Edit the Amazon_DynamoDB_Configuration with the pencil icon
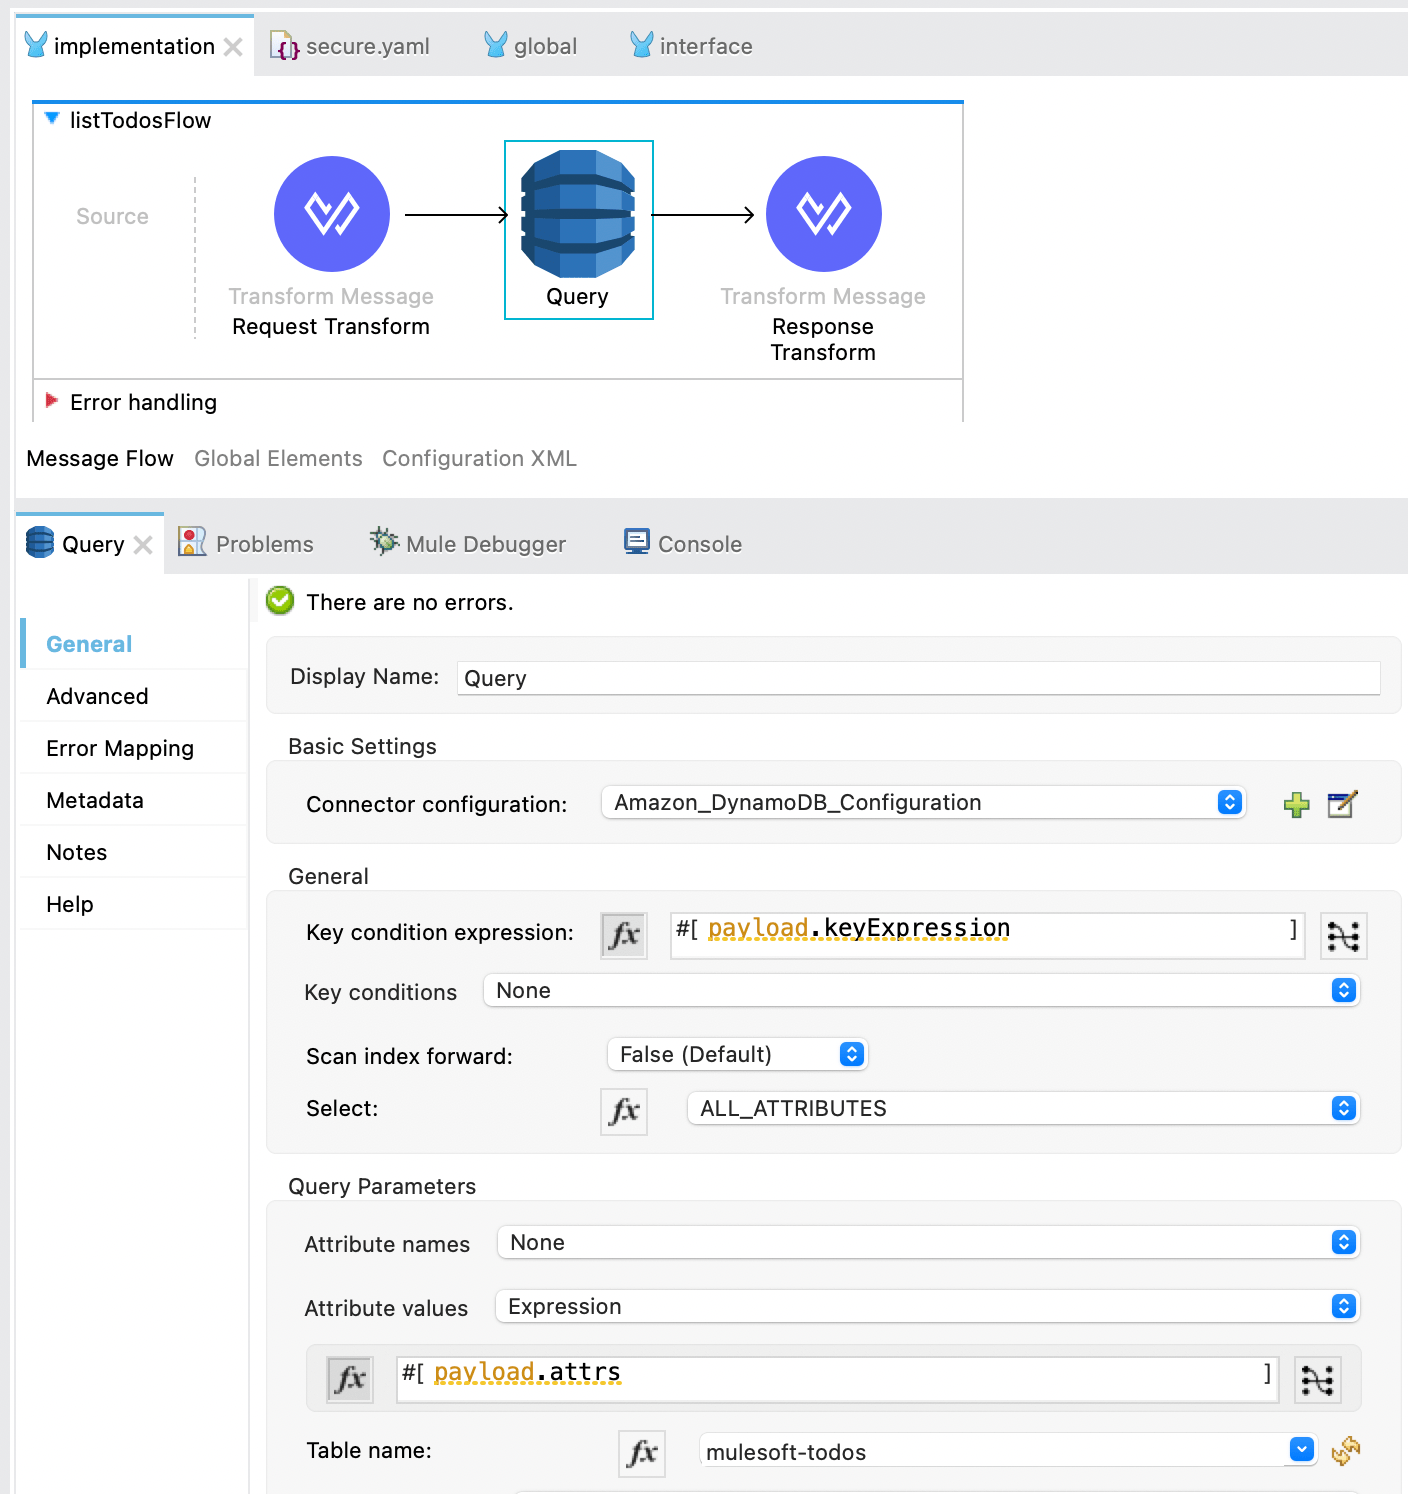This screenshot has width=1408, height=1494. 1342,803
